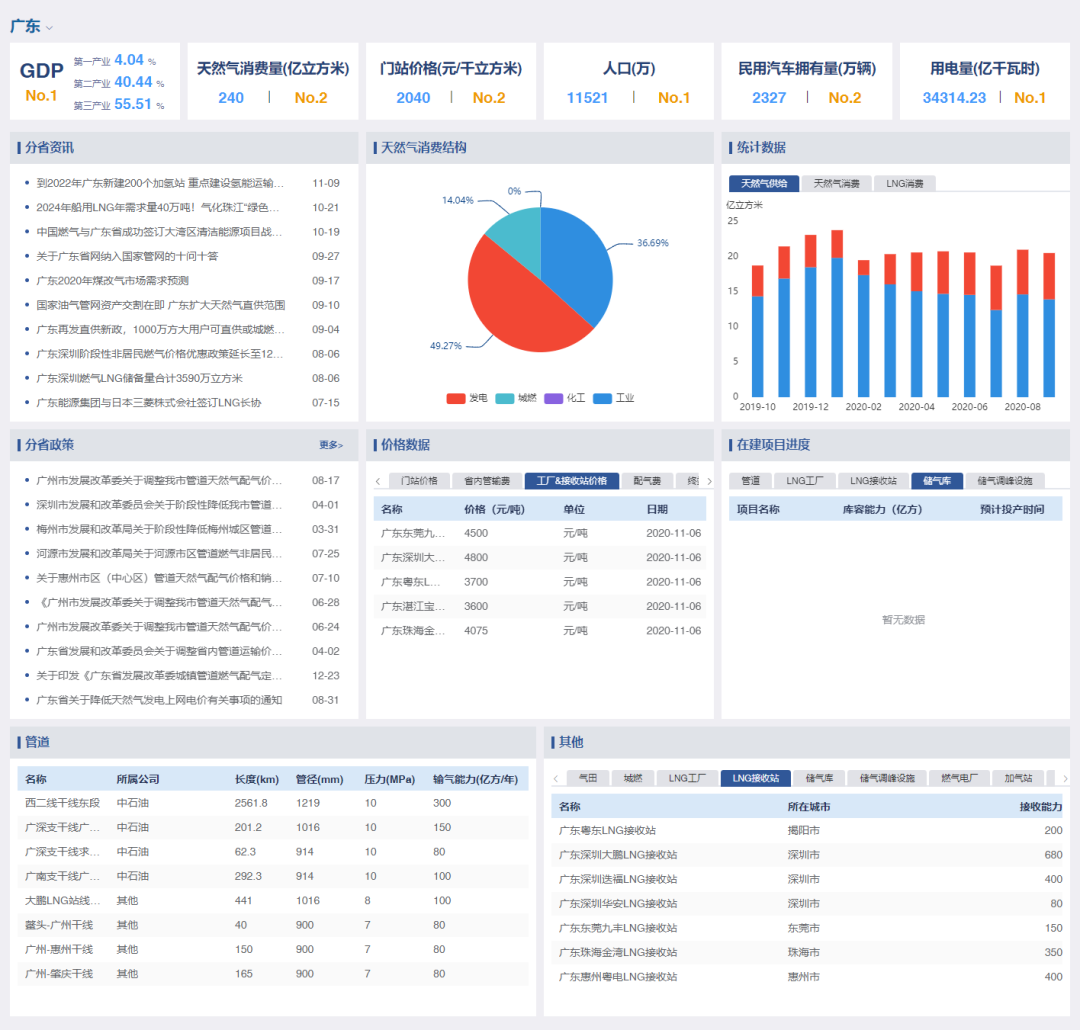
Task: Click right arrow in 其他 tab strip
Action: [x=1064, y=778]
